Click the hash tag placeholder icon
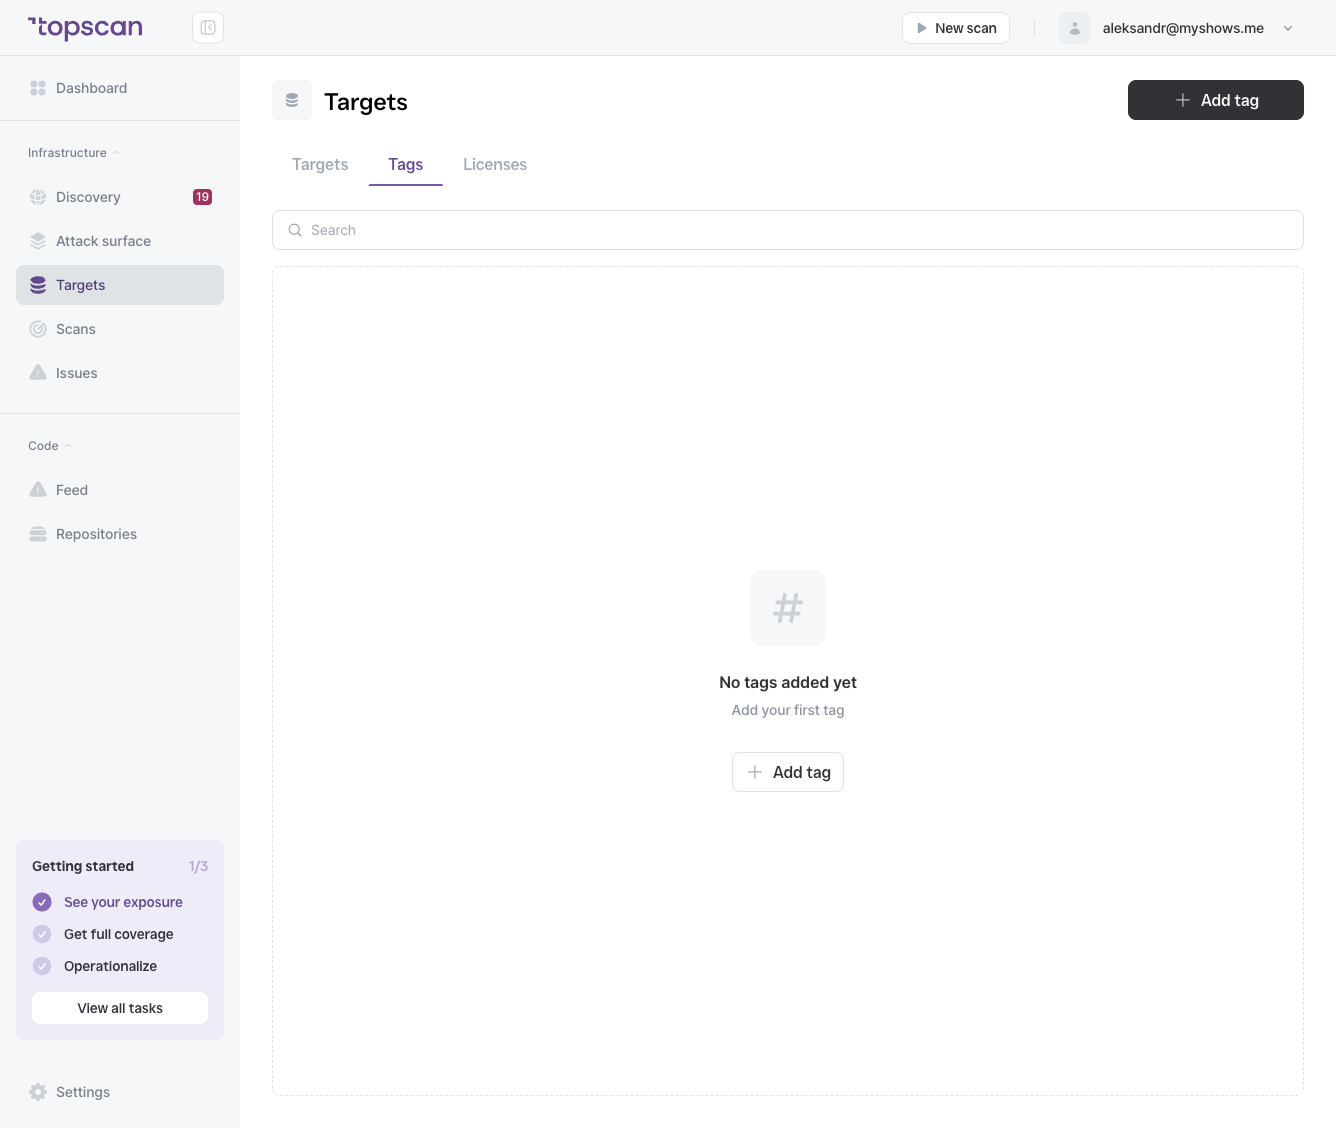 (788, 608)
